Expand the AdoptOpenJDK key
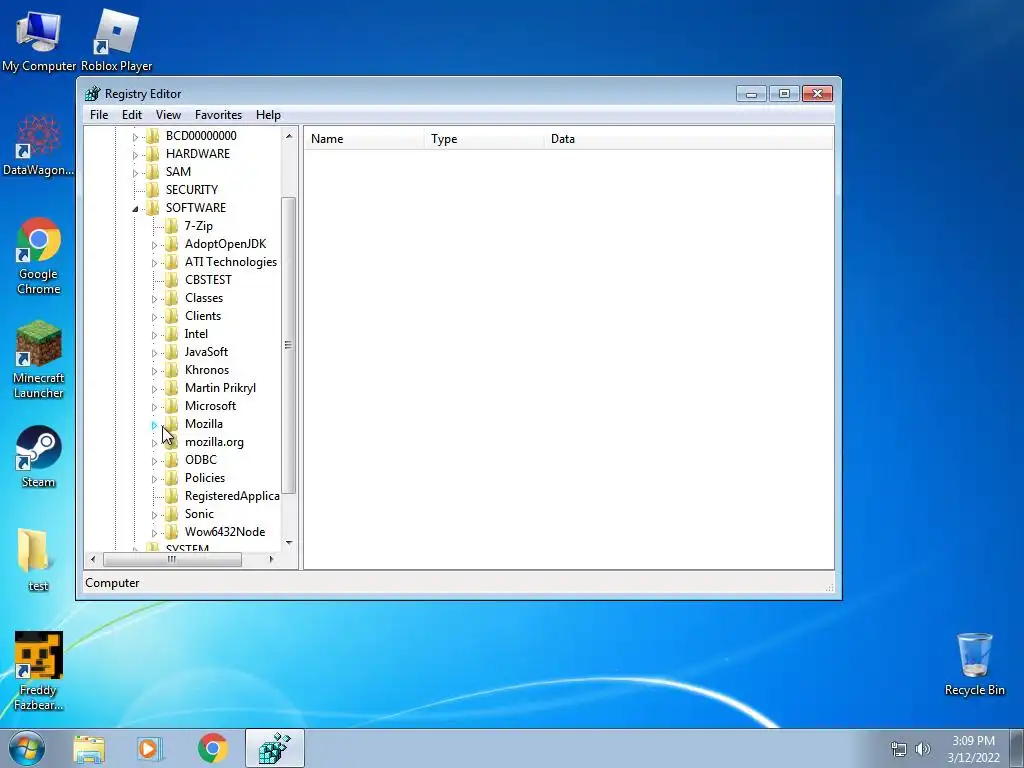Image resolution: width=1024 pixels, height=768 pixels. [154, 245]
